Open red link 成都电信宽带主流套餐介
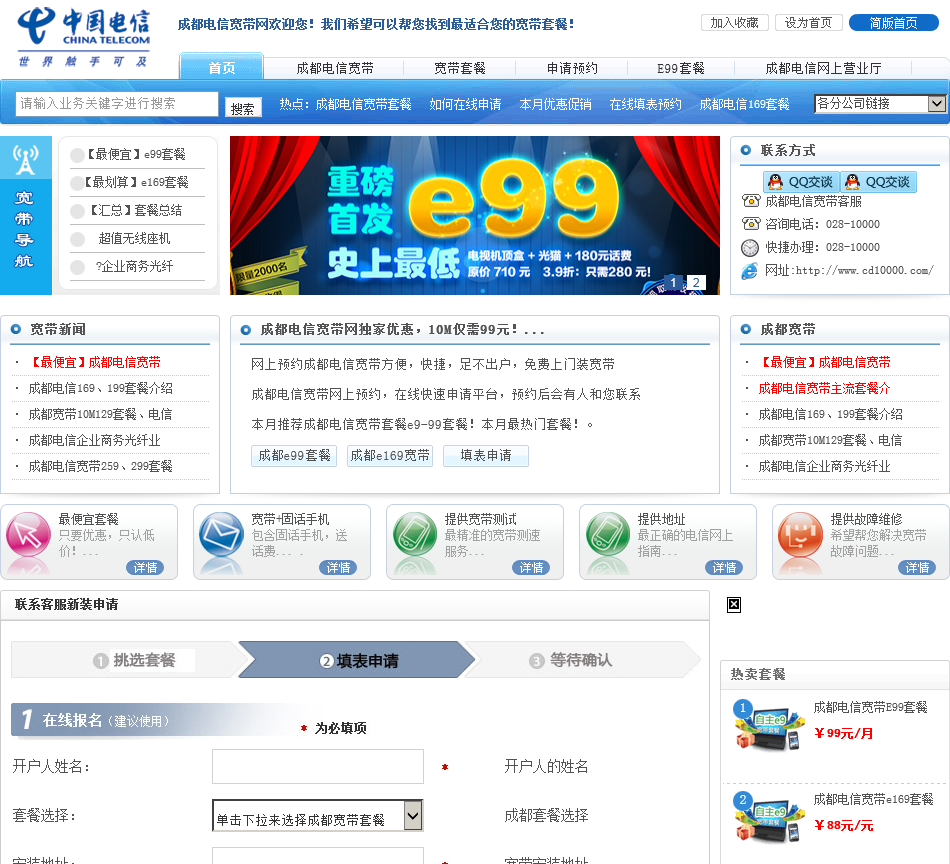The width and height of the screenshot is (950, 864). [824, 388]
